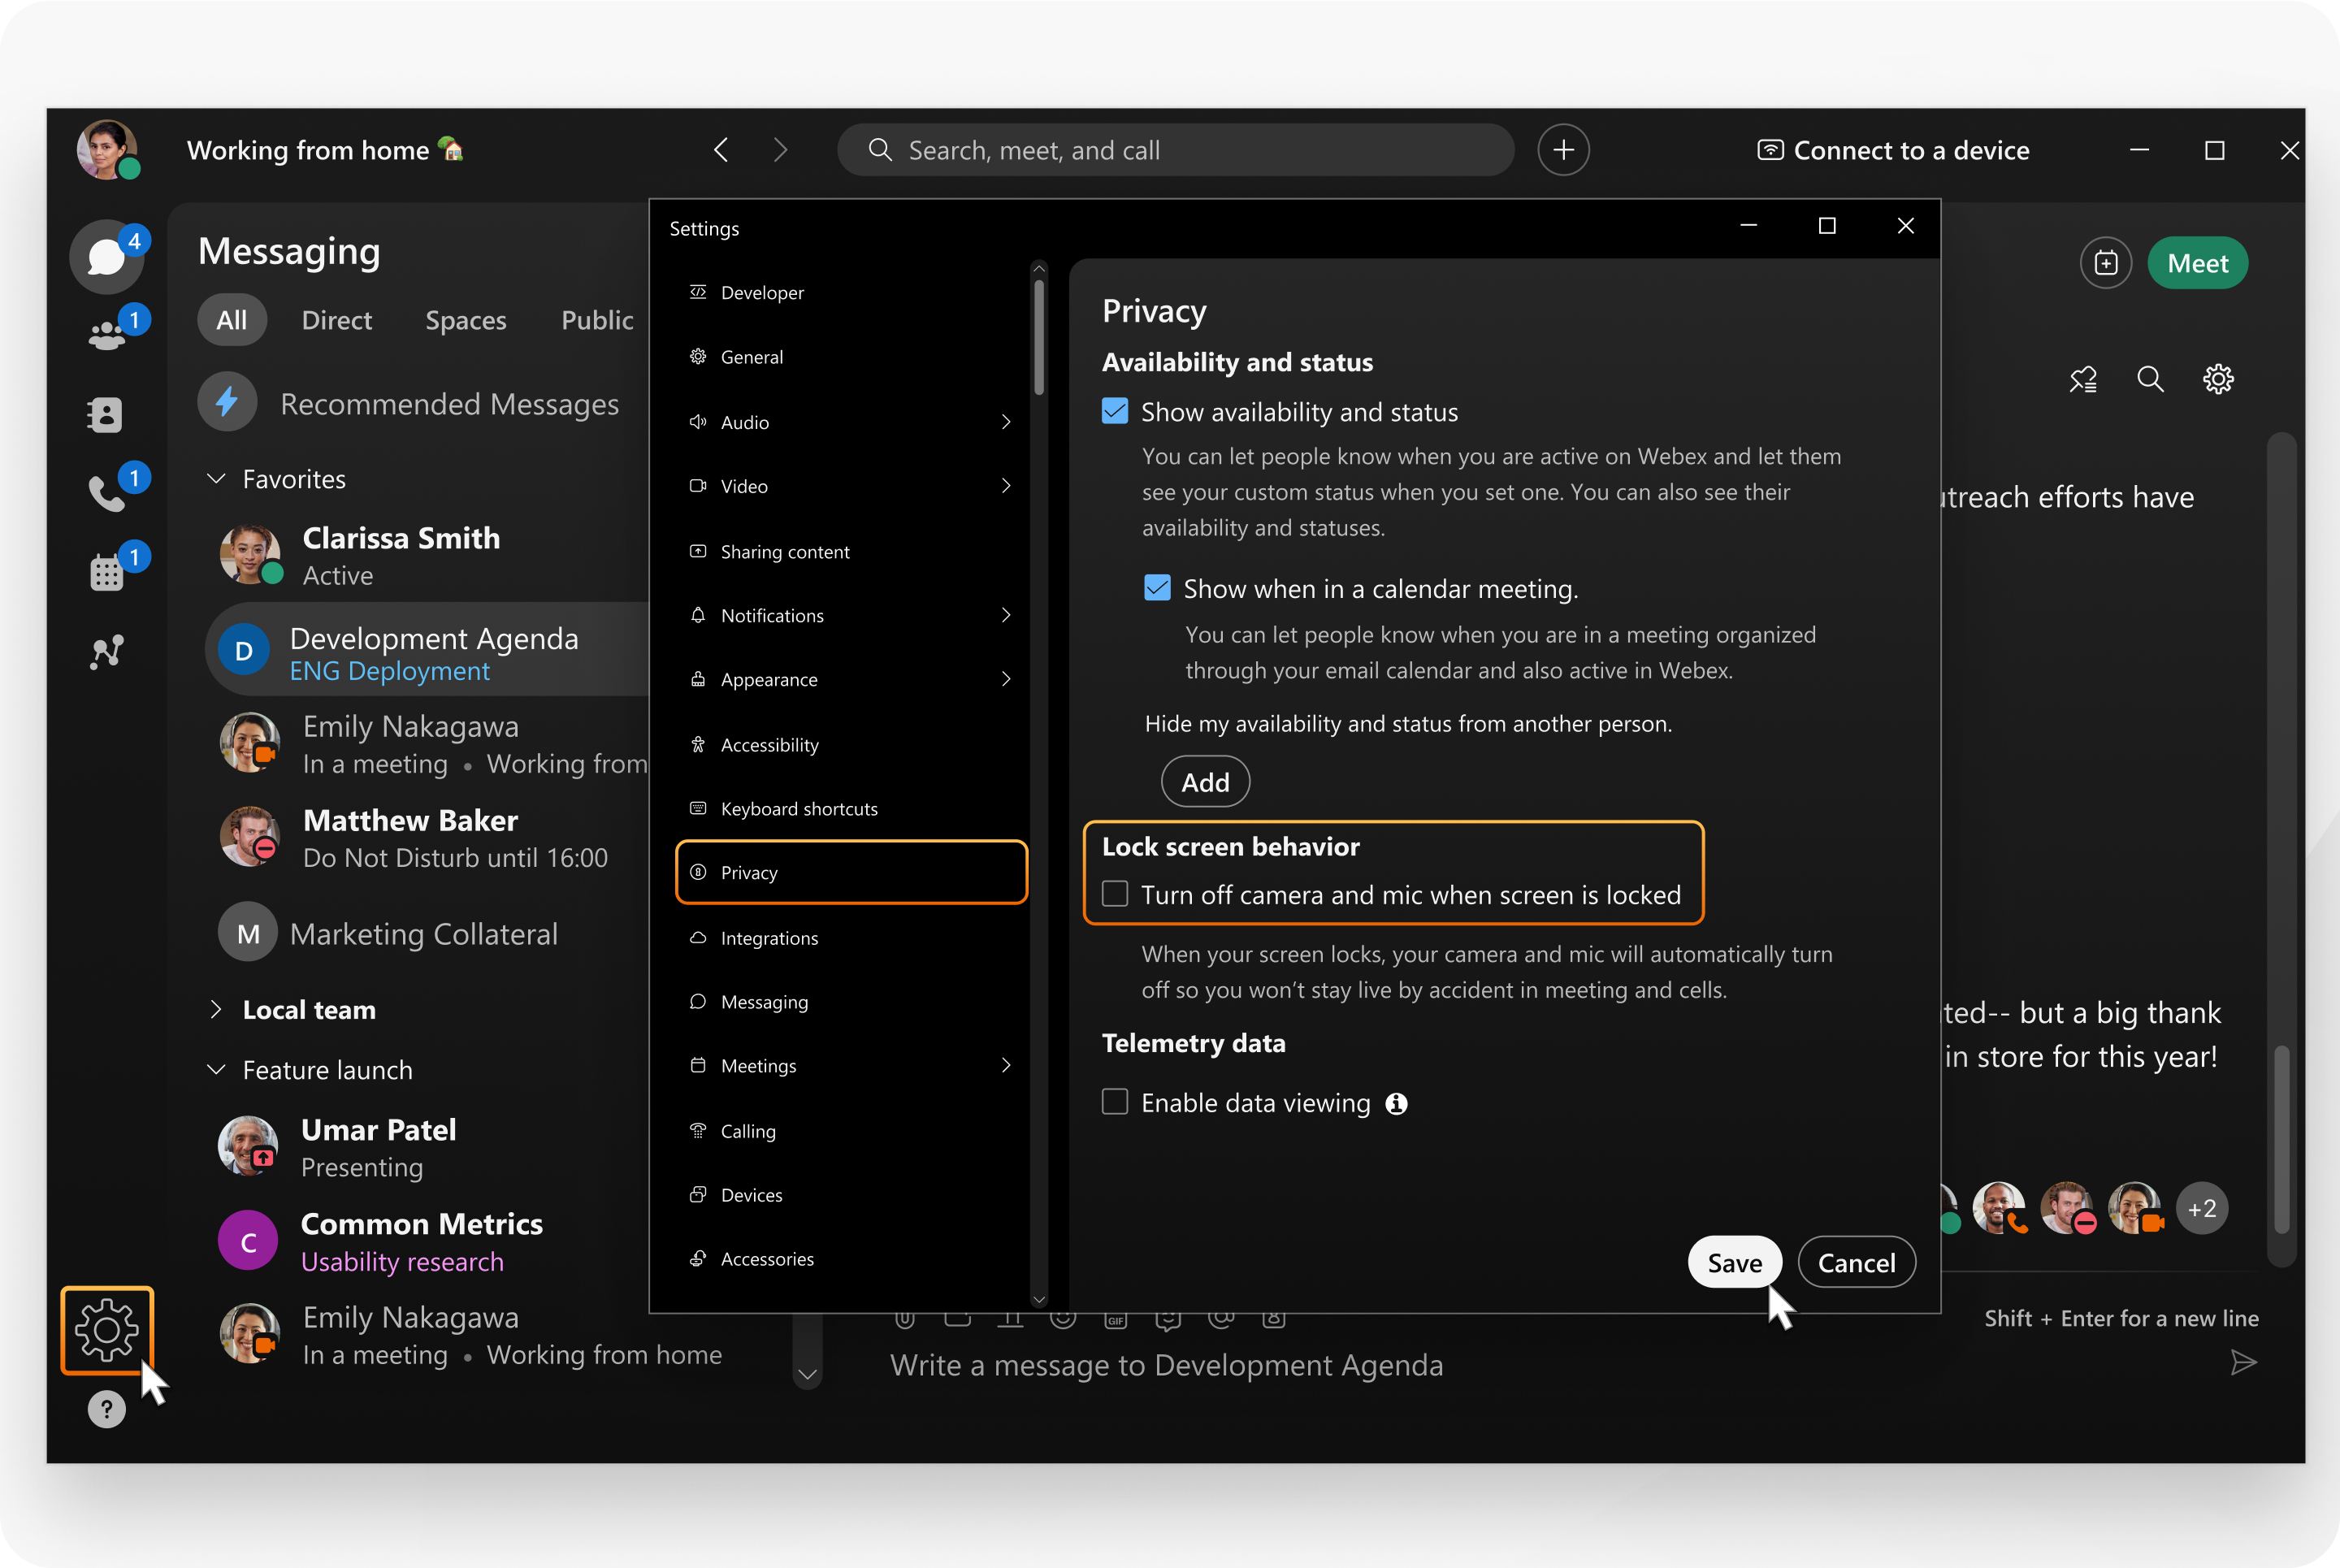Expand the Local team section

click(x=216, y=1010)
